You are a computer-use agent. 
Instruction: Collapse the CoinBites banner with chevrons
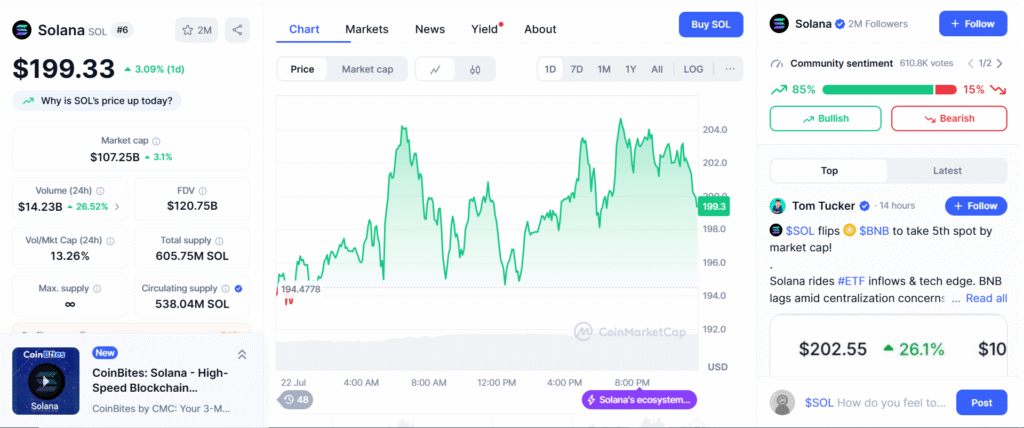[x=242, y=355]
